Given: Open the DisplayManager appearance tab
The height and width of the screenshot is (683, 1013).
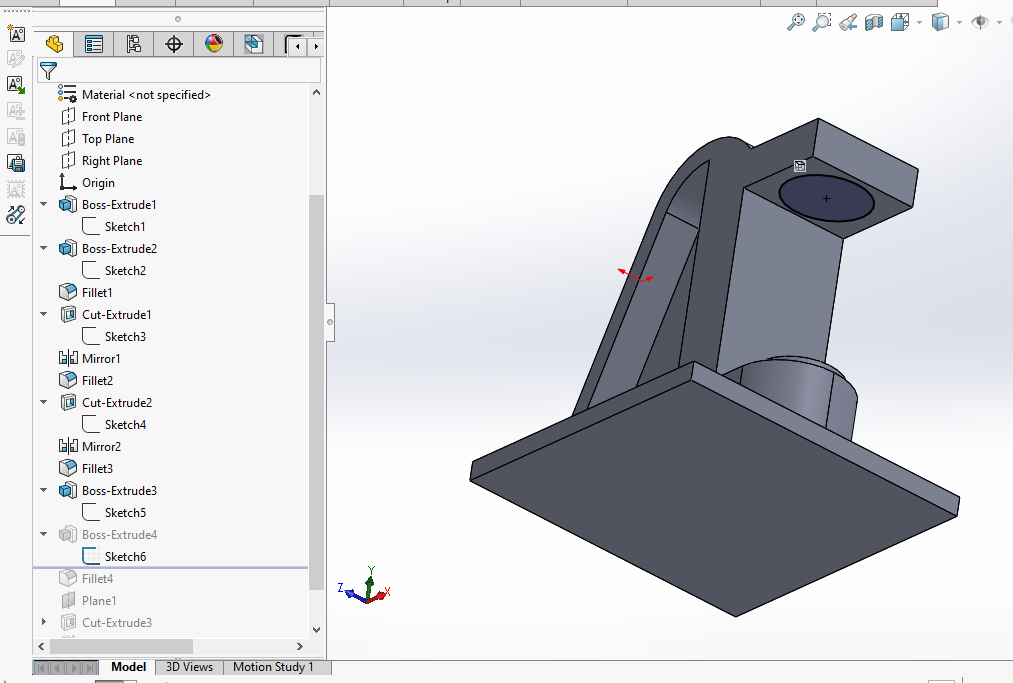Looking at the screenshot, I should pos(214,44).
